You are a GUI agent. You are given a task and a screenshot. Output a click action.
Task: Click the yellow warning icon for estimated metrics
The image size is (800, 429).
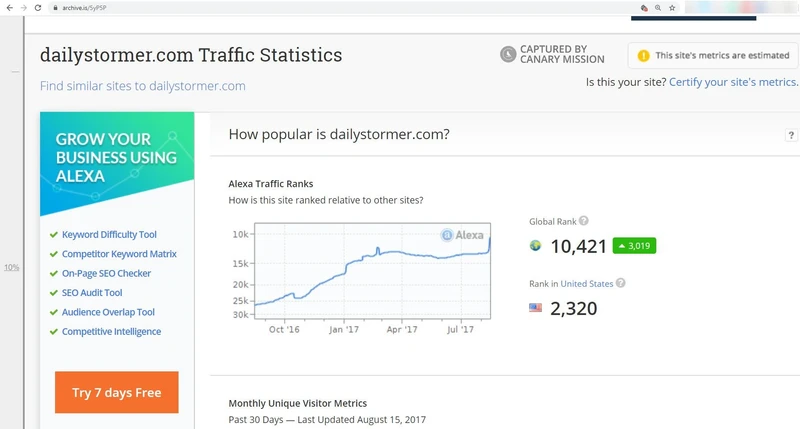[643, 56]
